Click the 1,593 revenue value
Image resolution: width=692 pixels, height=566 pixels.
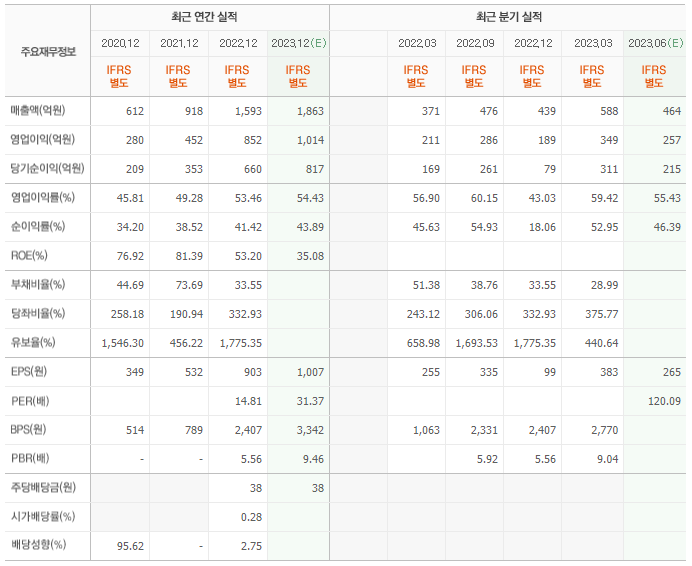[248, 111]
